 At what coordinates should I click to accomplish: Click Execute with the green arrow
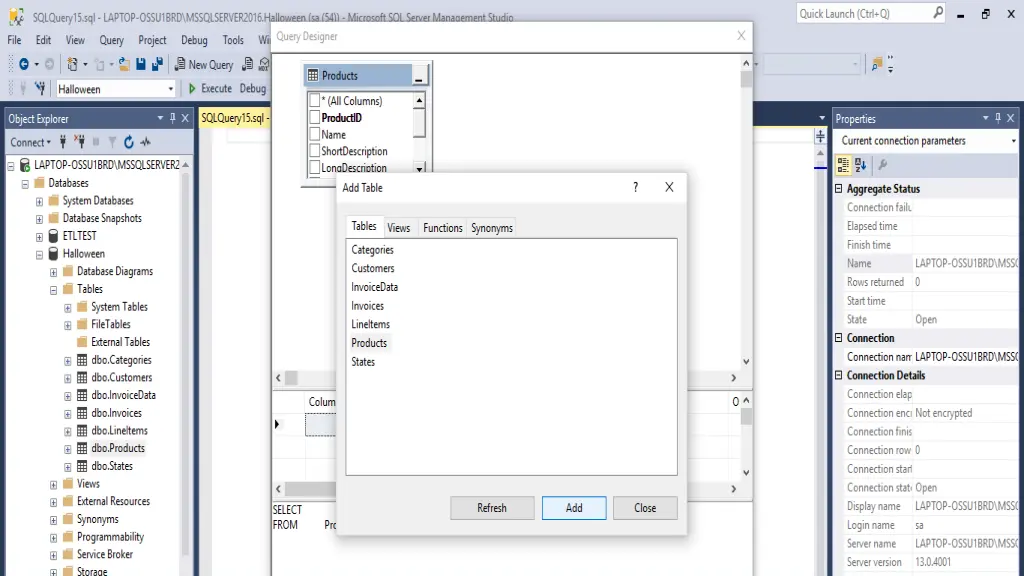pos(210,88)
